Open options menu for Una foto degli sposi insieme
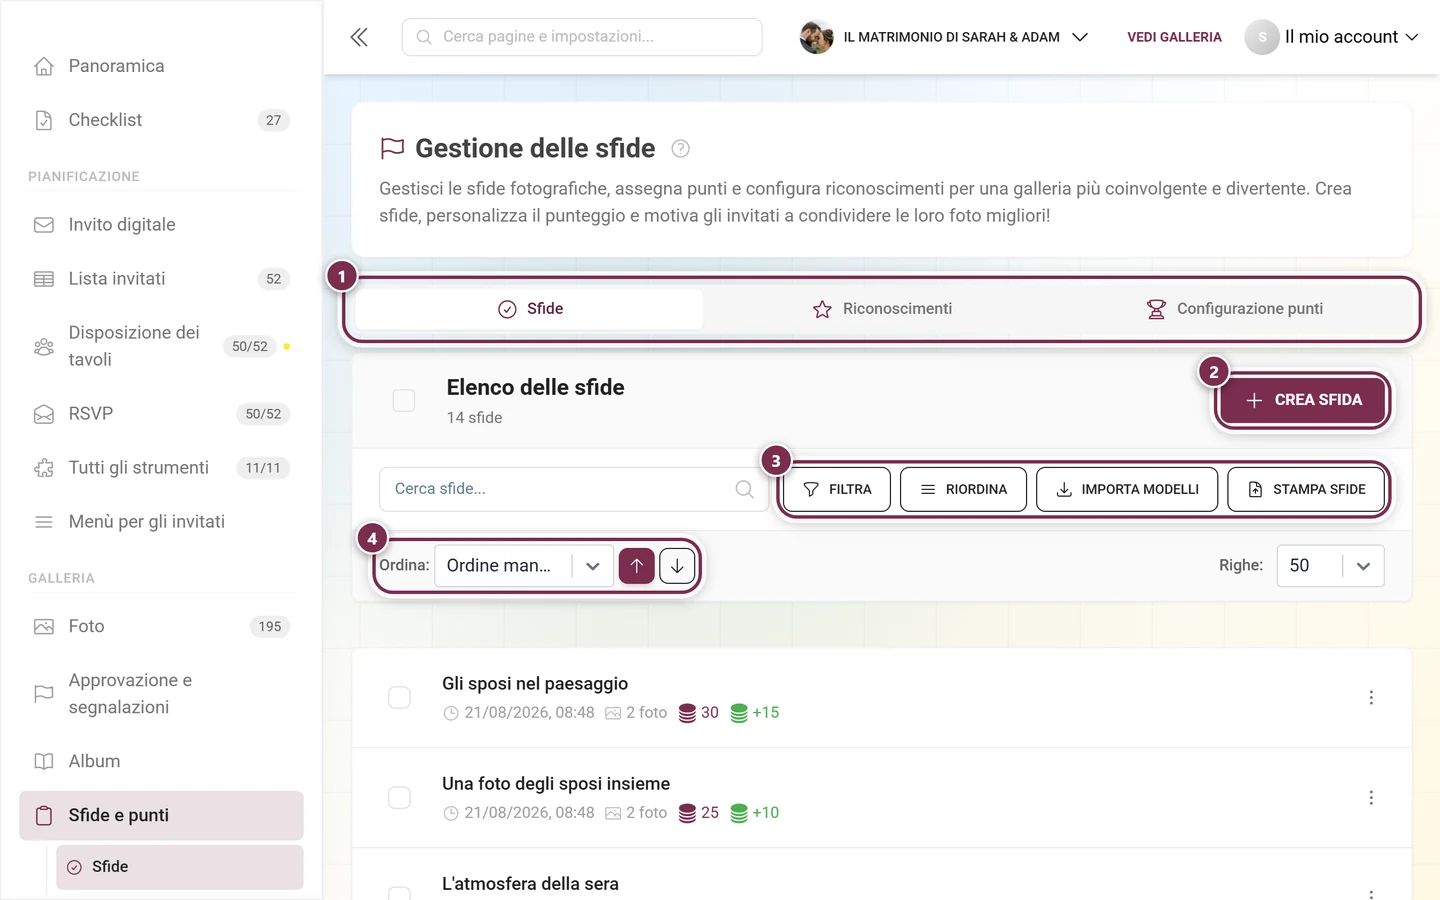This screenshot has height=900, width=1440. pyautogui.click(x=1371, y=797)
